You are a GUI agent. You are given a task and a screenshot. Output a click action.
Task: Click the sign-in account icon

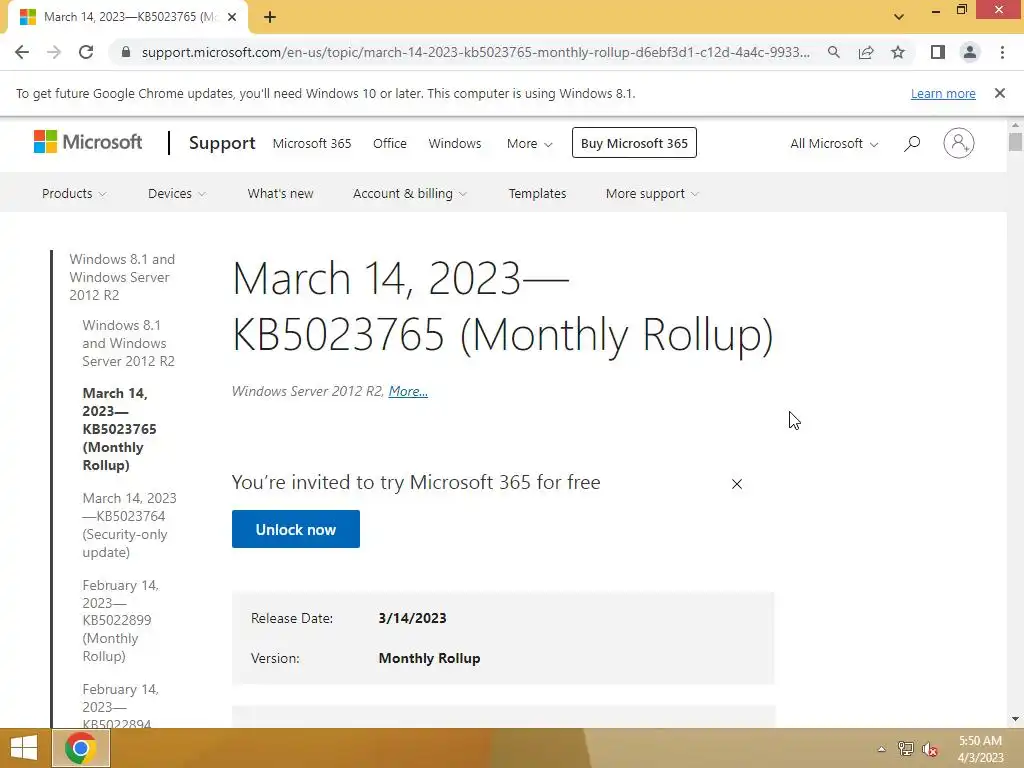coord(959,143)
